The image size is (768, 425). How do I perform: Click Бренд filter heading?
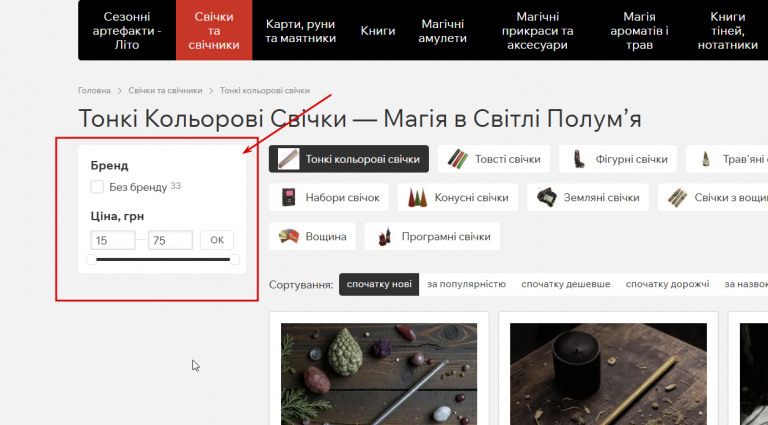tap(110, 165)
